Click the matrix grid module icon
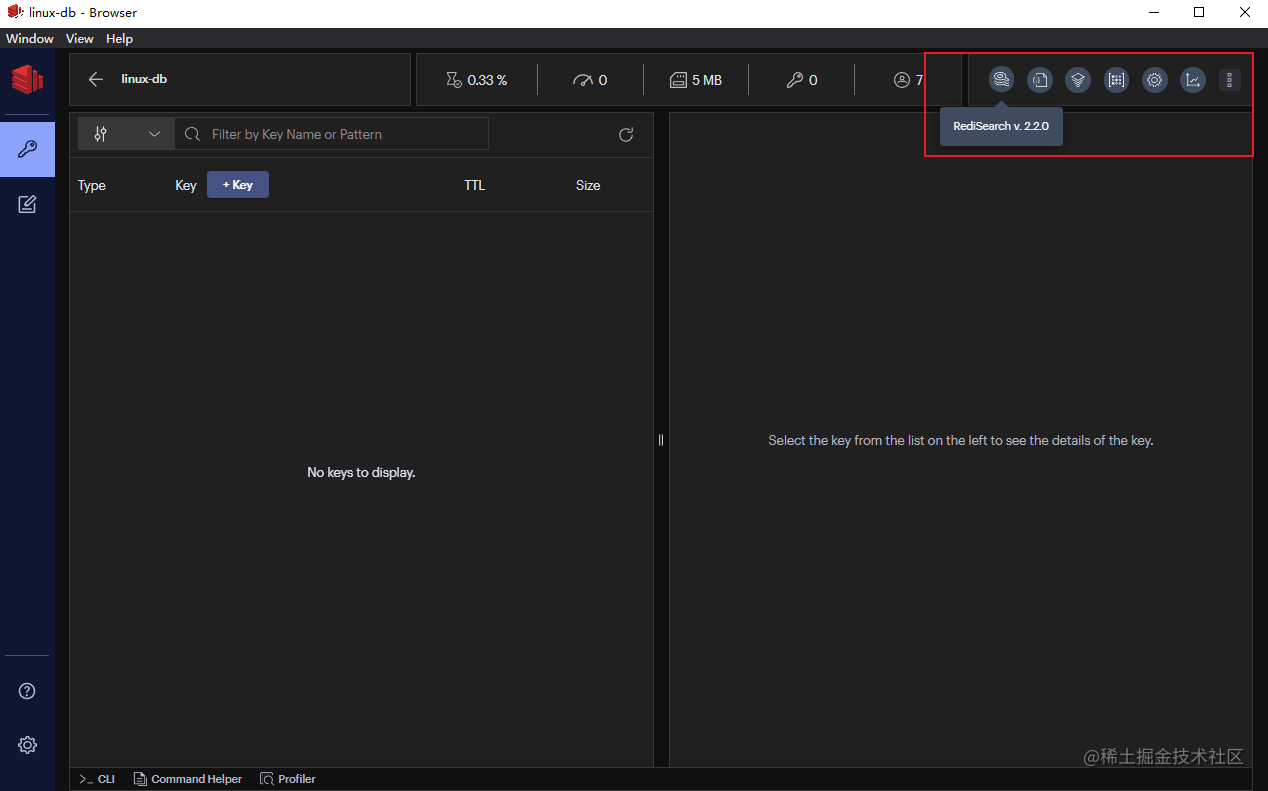Viewport: 1268px width, 791px height. coord(1116,80)
